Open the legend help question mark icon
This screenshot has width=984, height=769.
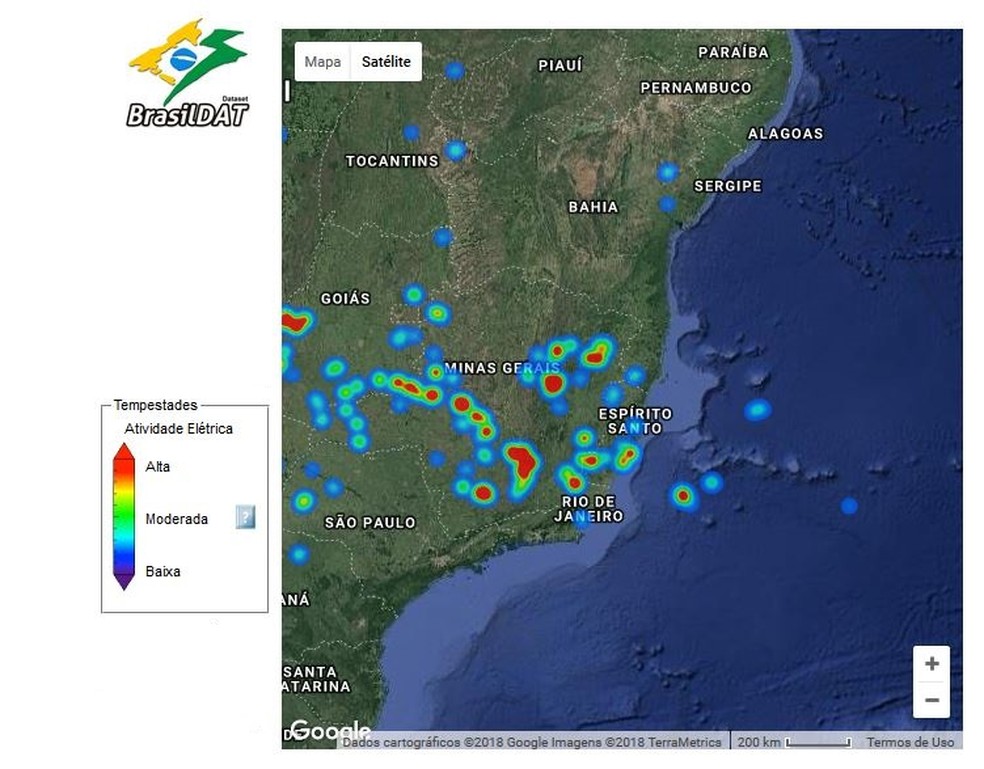(x=245, y=517)
